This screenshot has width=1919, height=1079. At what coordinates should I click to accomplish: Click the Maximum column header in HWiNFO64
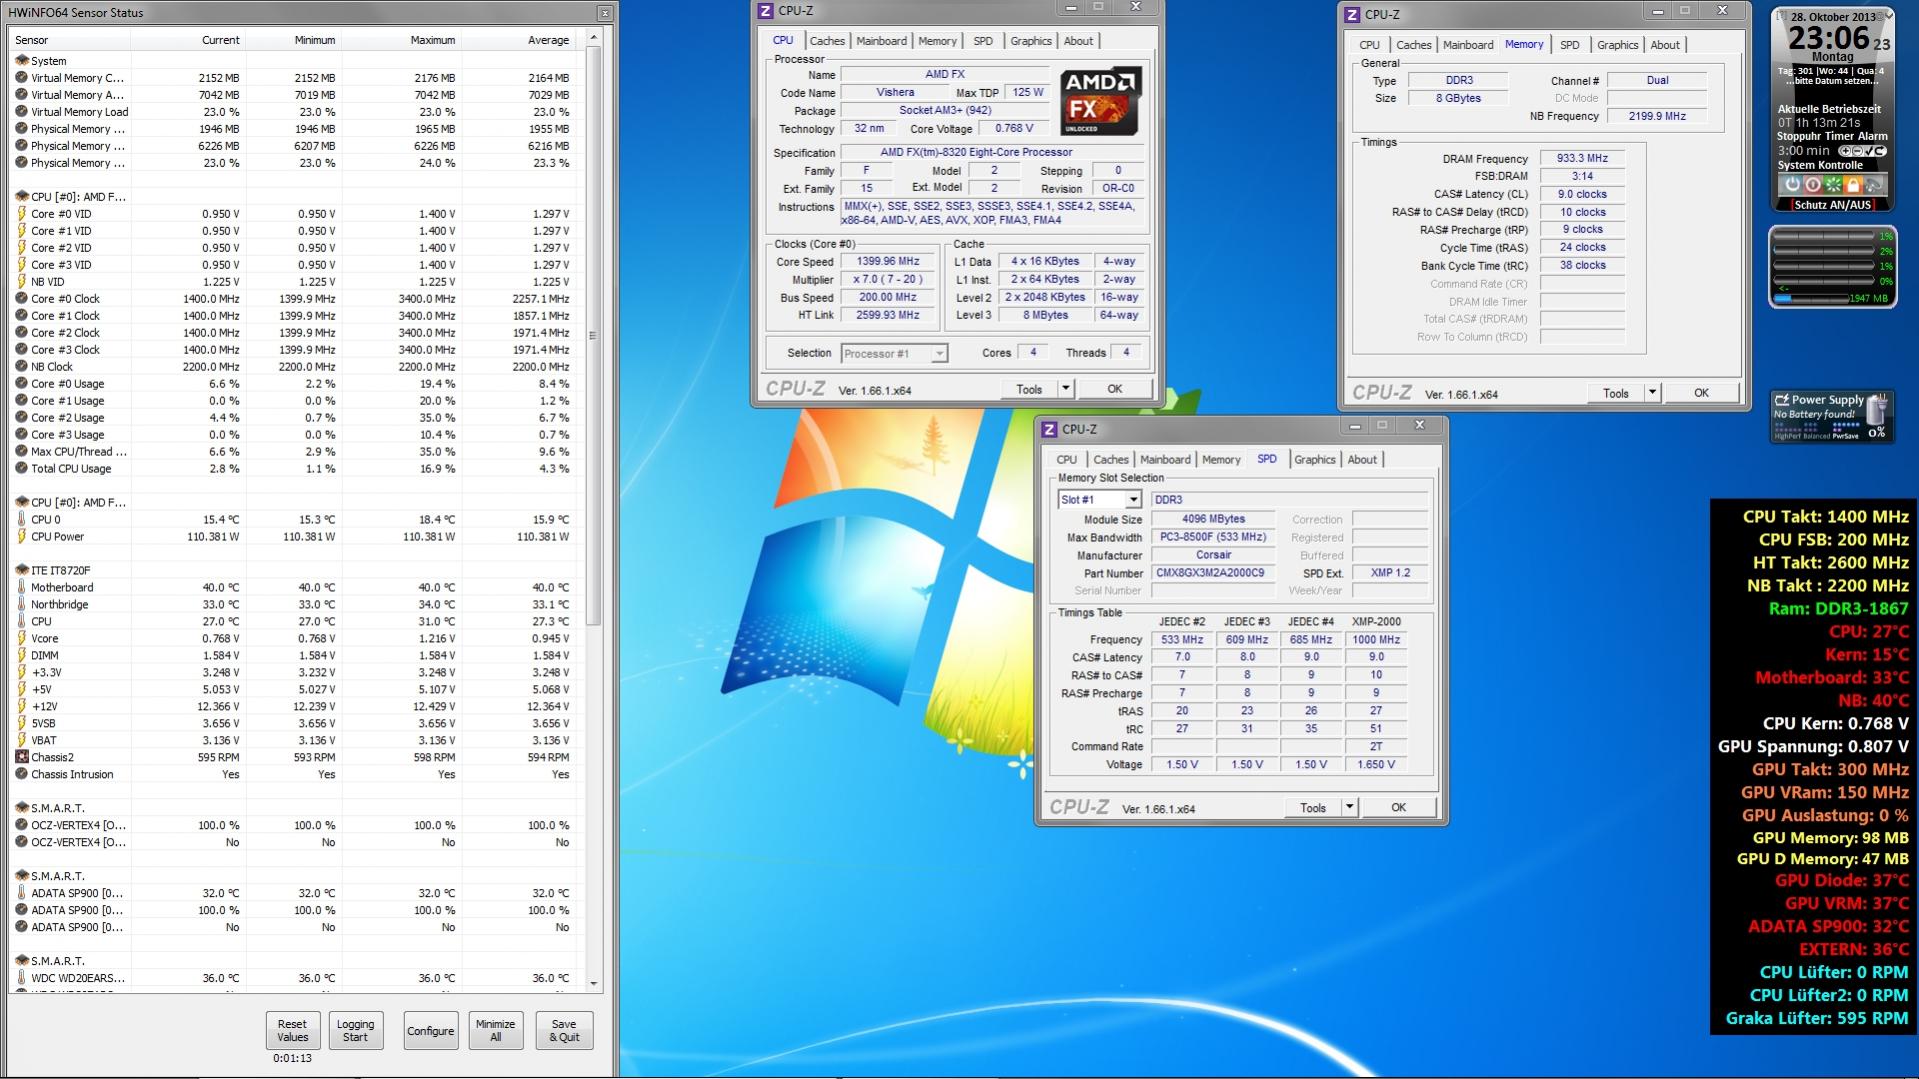point(401,40)
